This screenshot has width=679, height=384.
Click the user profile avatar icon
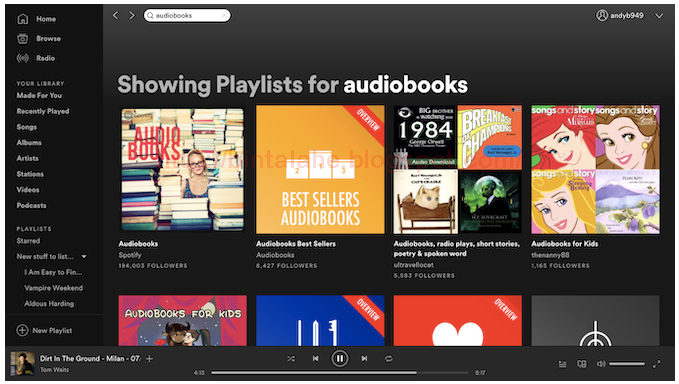coord(602,16)
